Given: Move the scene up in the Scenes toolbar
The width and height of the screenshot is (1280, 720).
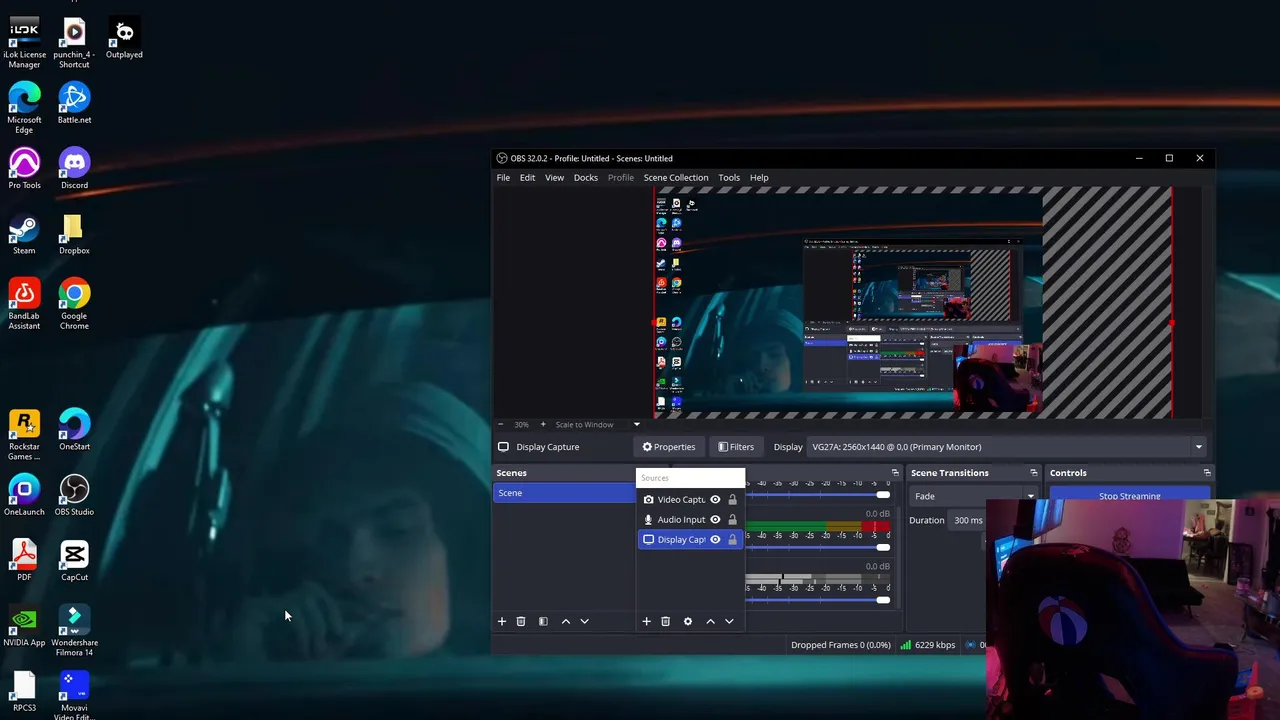Looking at the screenshot, I should [x=566, y=621].
